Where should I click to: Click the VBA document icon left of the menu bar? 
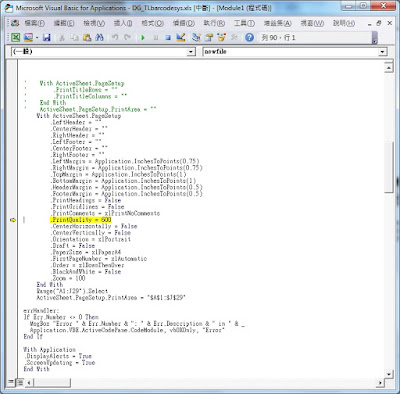(15, 23)
